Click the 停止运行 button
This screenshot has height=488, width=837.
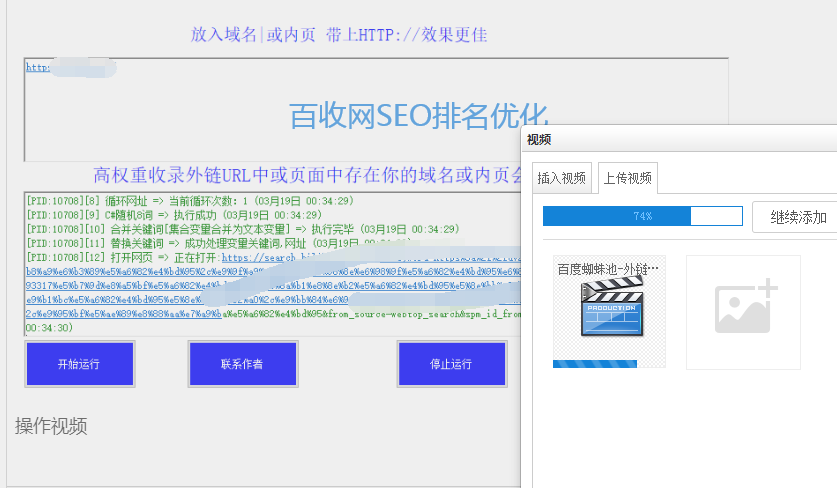(452, 364)
